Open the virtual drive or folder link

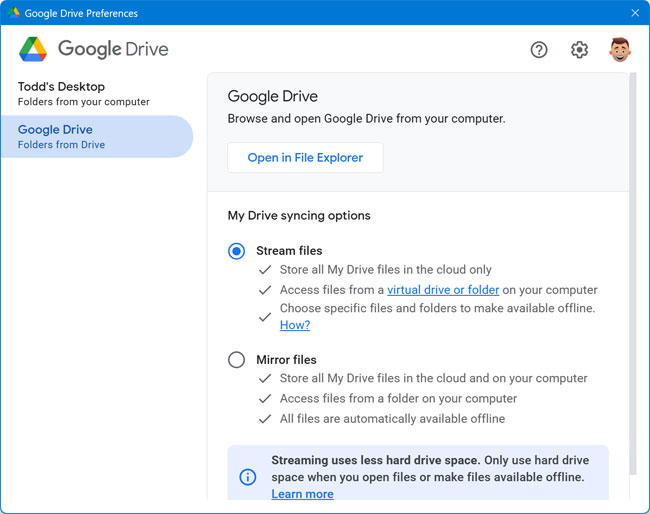[443, 290]
